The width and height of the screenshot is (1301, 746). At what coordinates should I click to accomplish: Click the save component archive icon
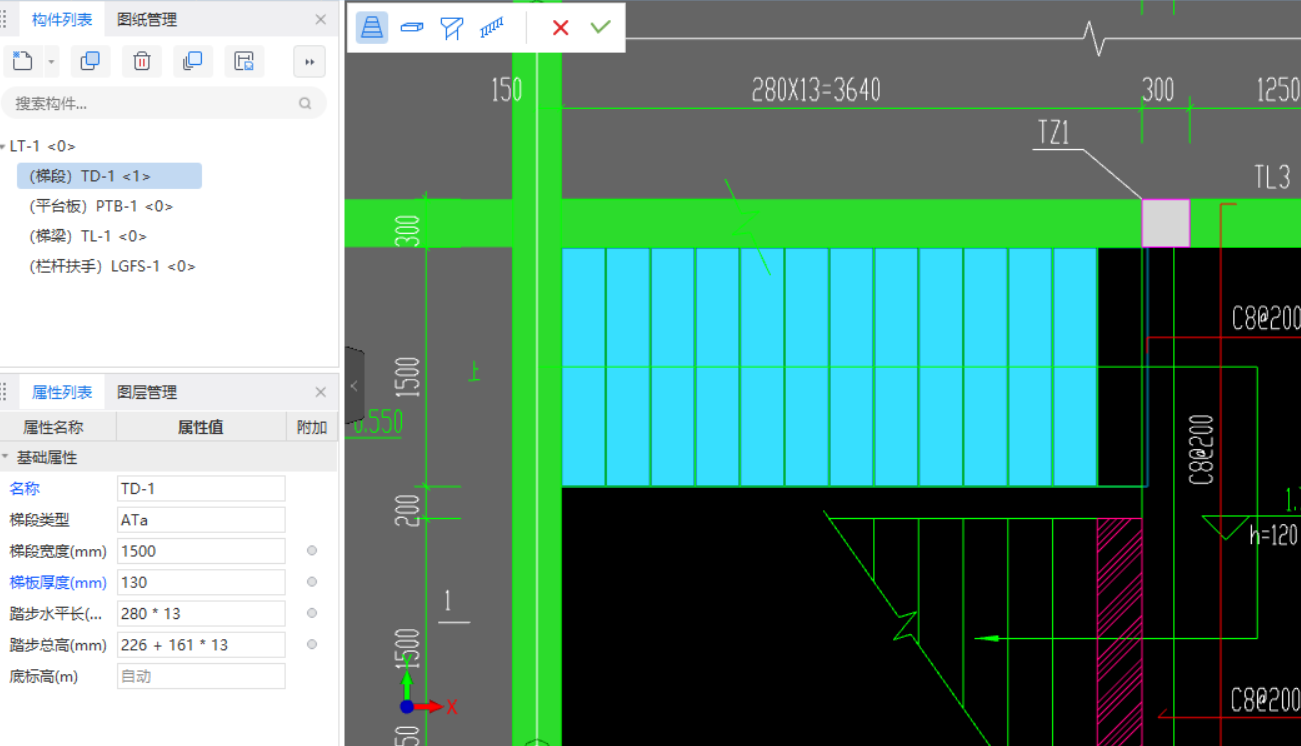tap(244, 62)
